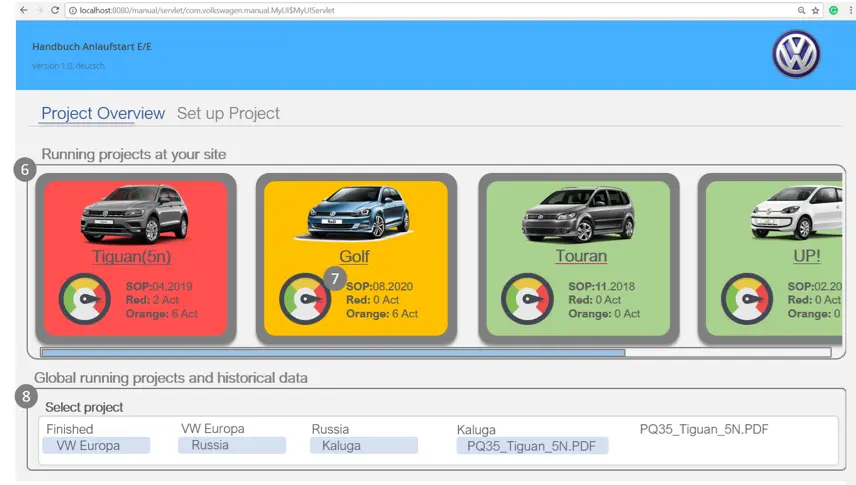This screenshot has height=485, width=856.
Task: Click Tiguan 'Red: 2 Act' text
Action: pyautogui.click(x=152, y=300)
